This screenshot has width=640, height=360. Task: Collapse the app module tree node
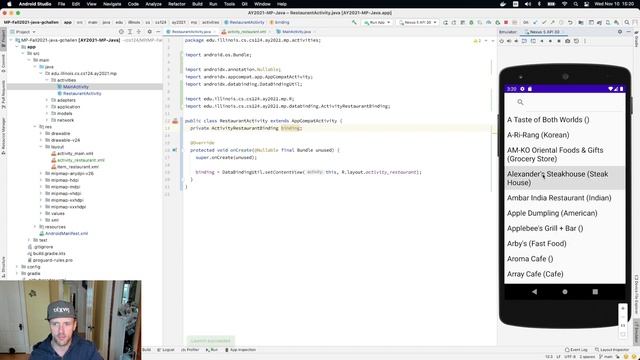click(17, 47)
